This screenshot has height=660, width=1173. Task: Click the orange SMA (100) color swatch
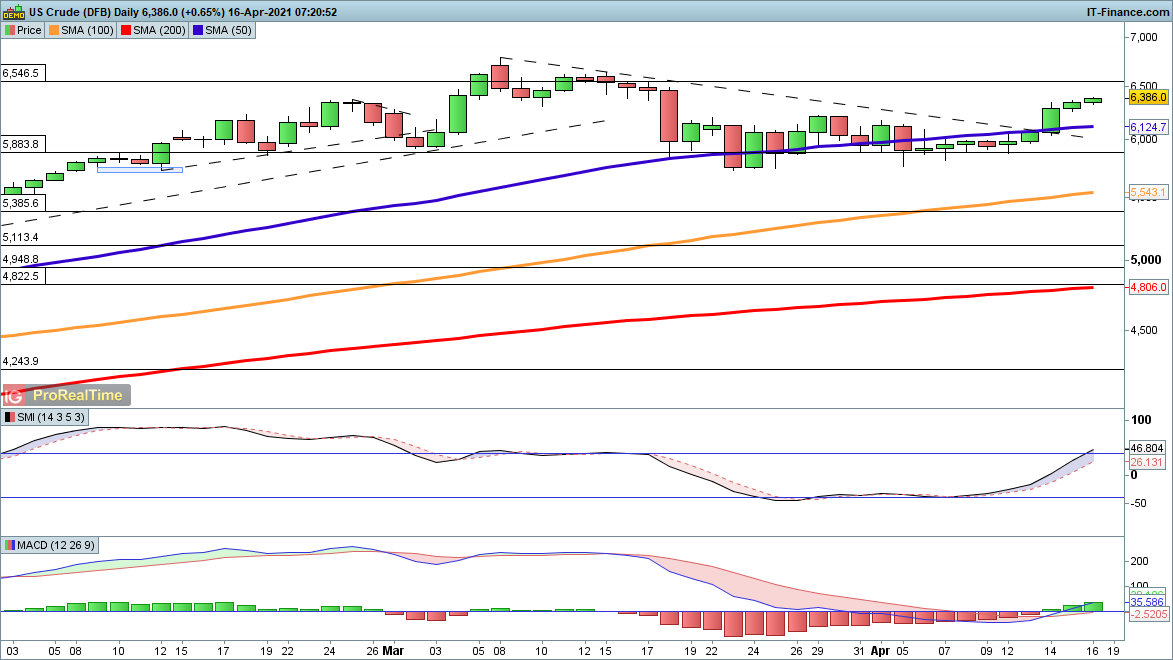pos(53,30)
